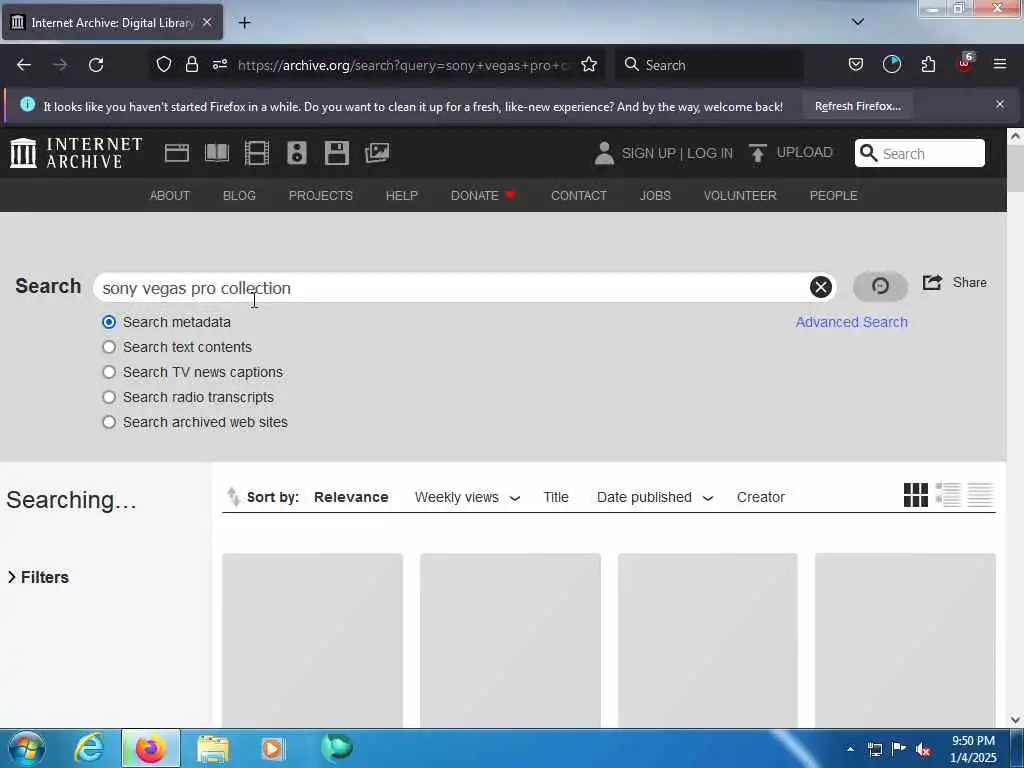Open the Books/Texts icon

click(x=217, y=153)
